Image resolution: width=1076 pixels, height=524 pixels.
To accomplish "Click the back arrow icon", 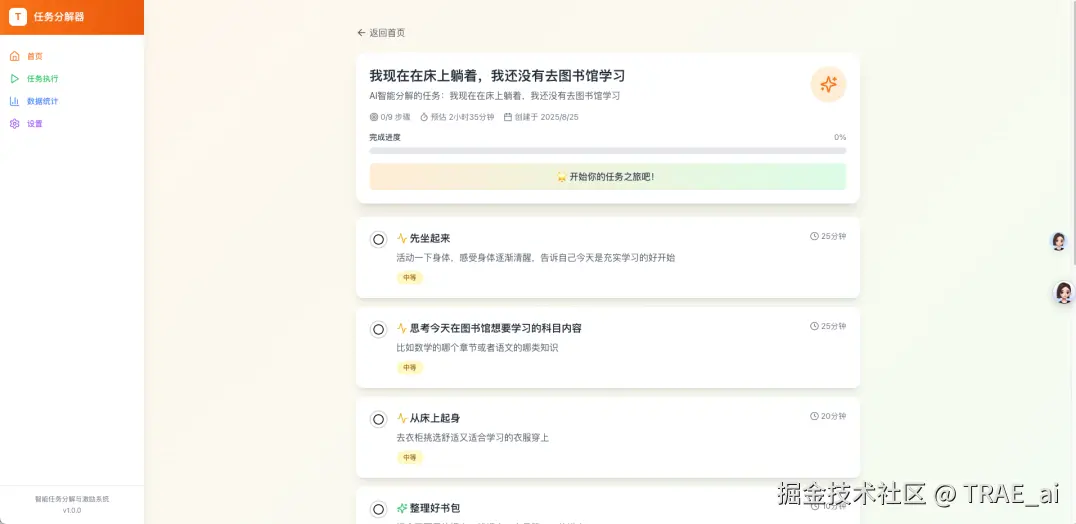I will click(361, 33).
